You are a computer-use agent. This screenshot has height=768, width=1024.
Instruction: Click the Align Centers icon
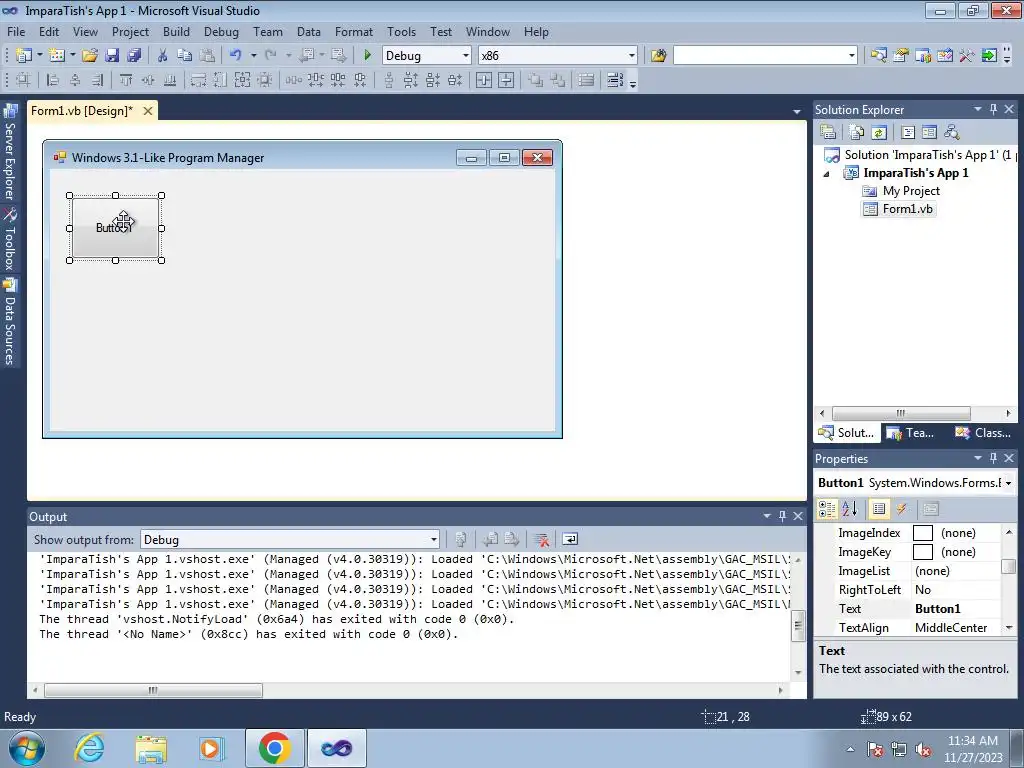point(75,80)
